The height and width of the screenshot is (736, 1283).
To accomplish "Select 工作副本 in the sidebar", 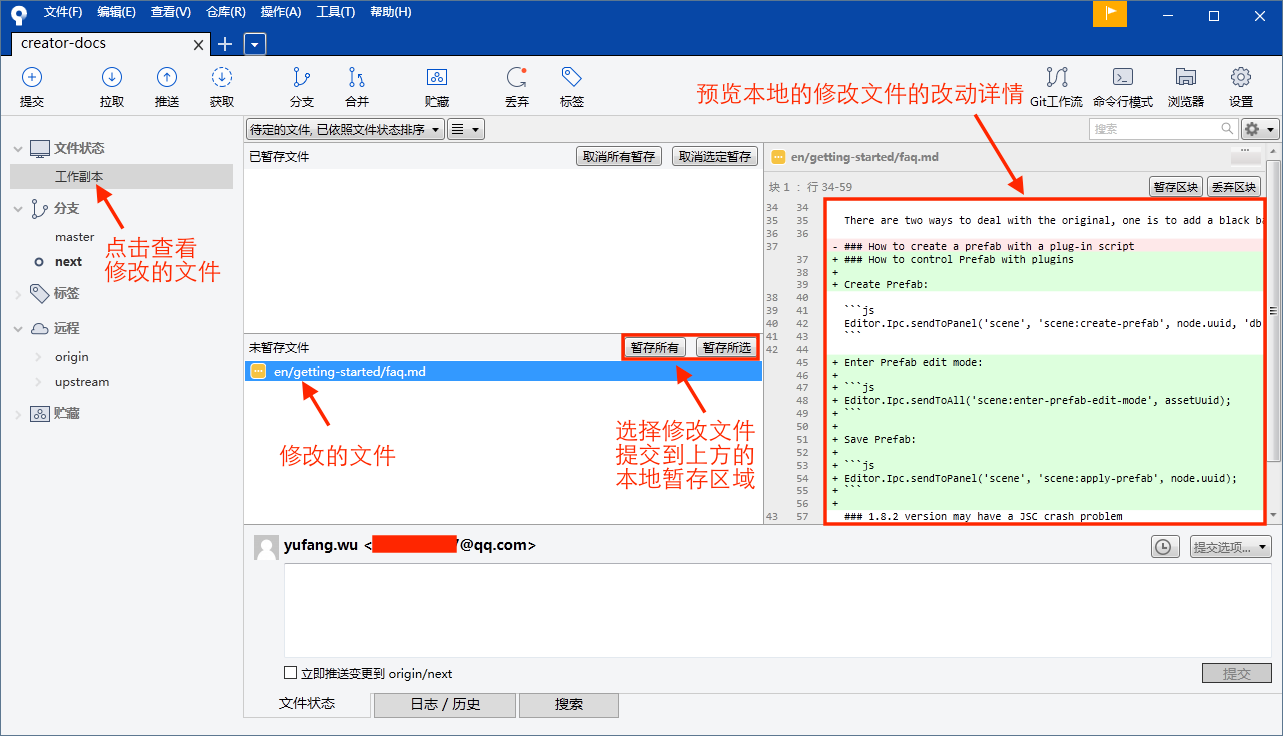I will pyautogui.click(x=121, y=177).
